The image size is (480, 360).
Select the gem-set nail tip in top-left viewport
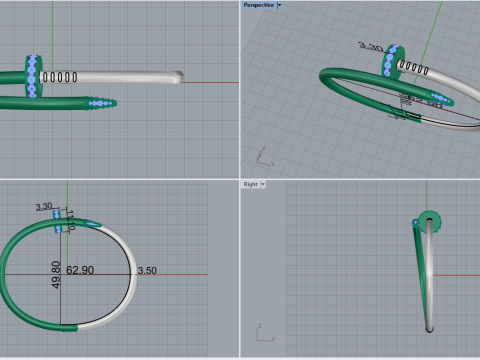coord(100,103)
